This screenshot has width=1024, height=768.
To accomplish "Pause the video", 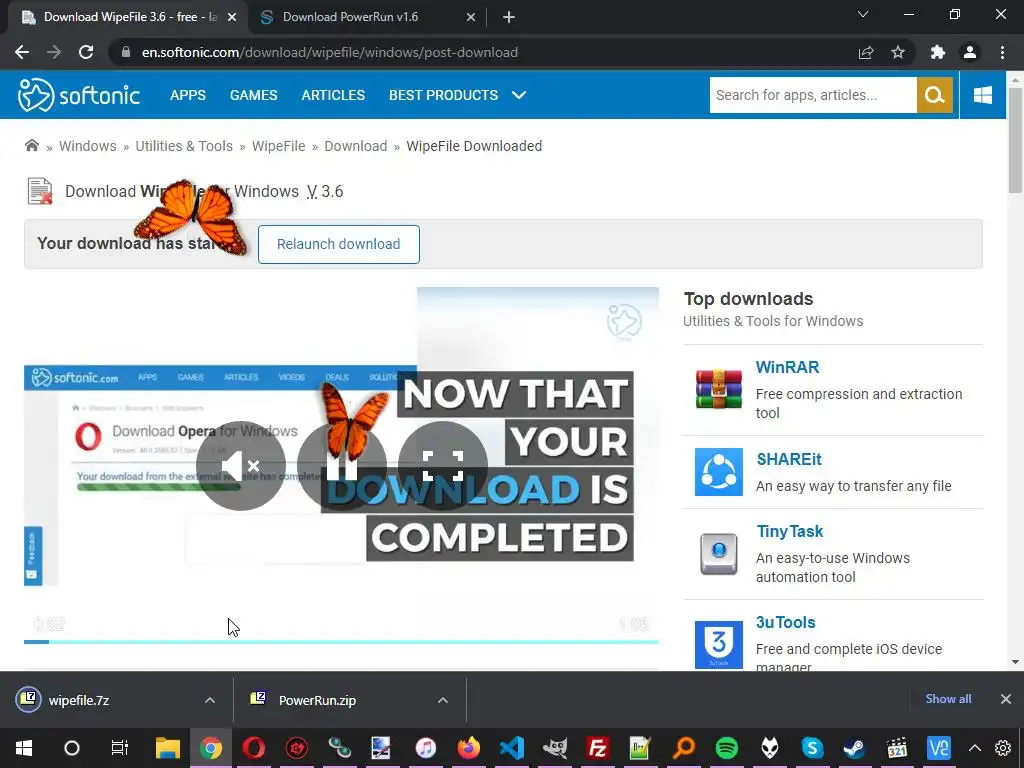I will (342, 466).
